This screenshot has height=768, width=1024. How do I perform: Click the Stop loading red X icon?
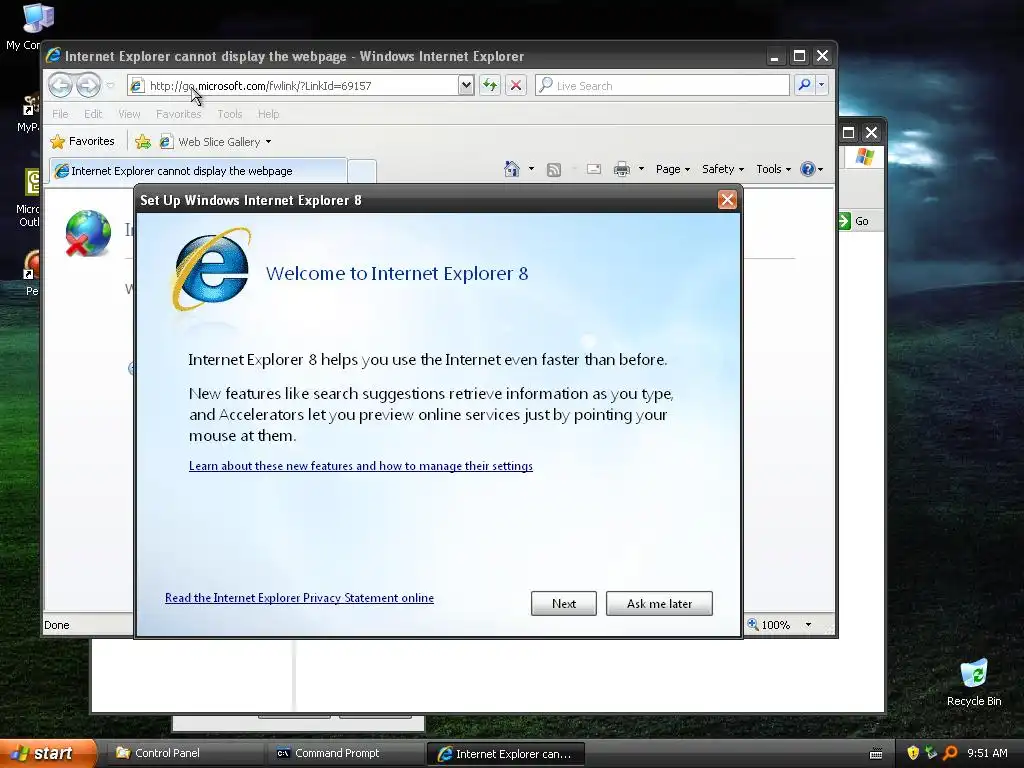[516, 86]
